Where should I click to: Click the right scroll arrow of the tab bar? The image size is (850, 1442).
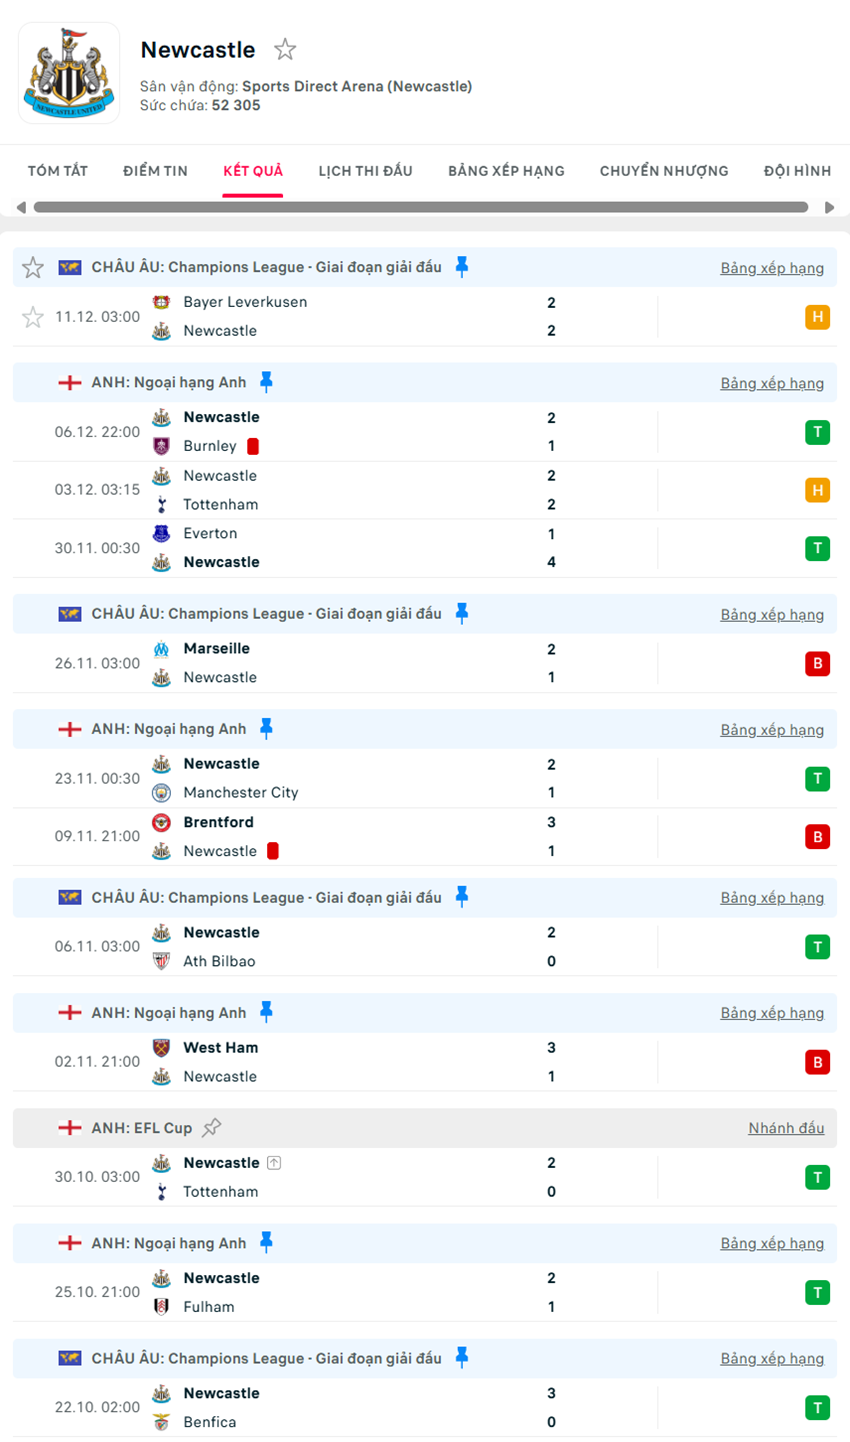click(x=829, y=208)
